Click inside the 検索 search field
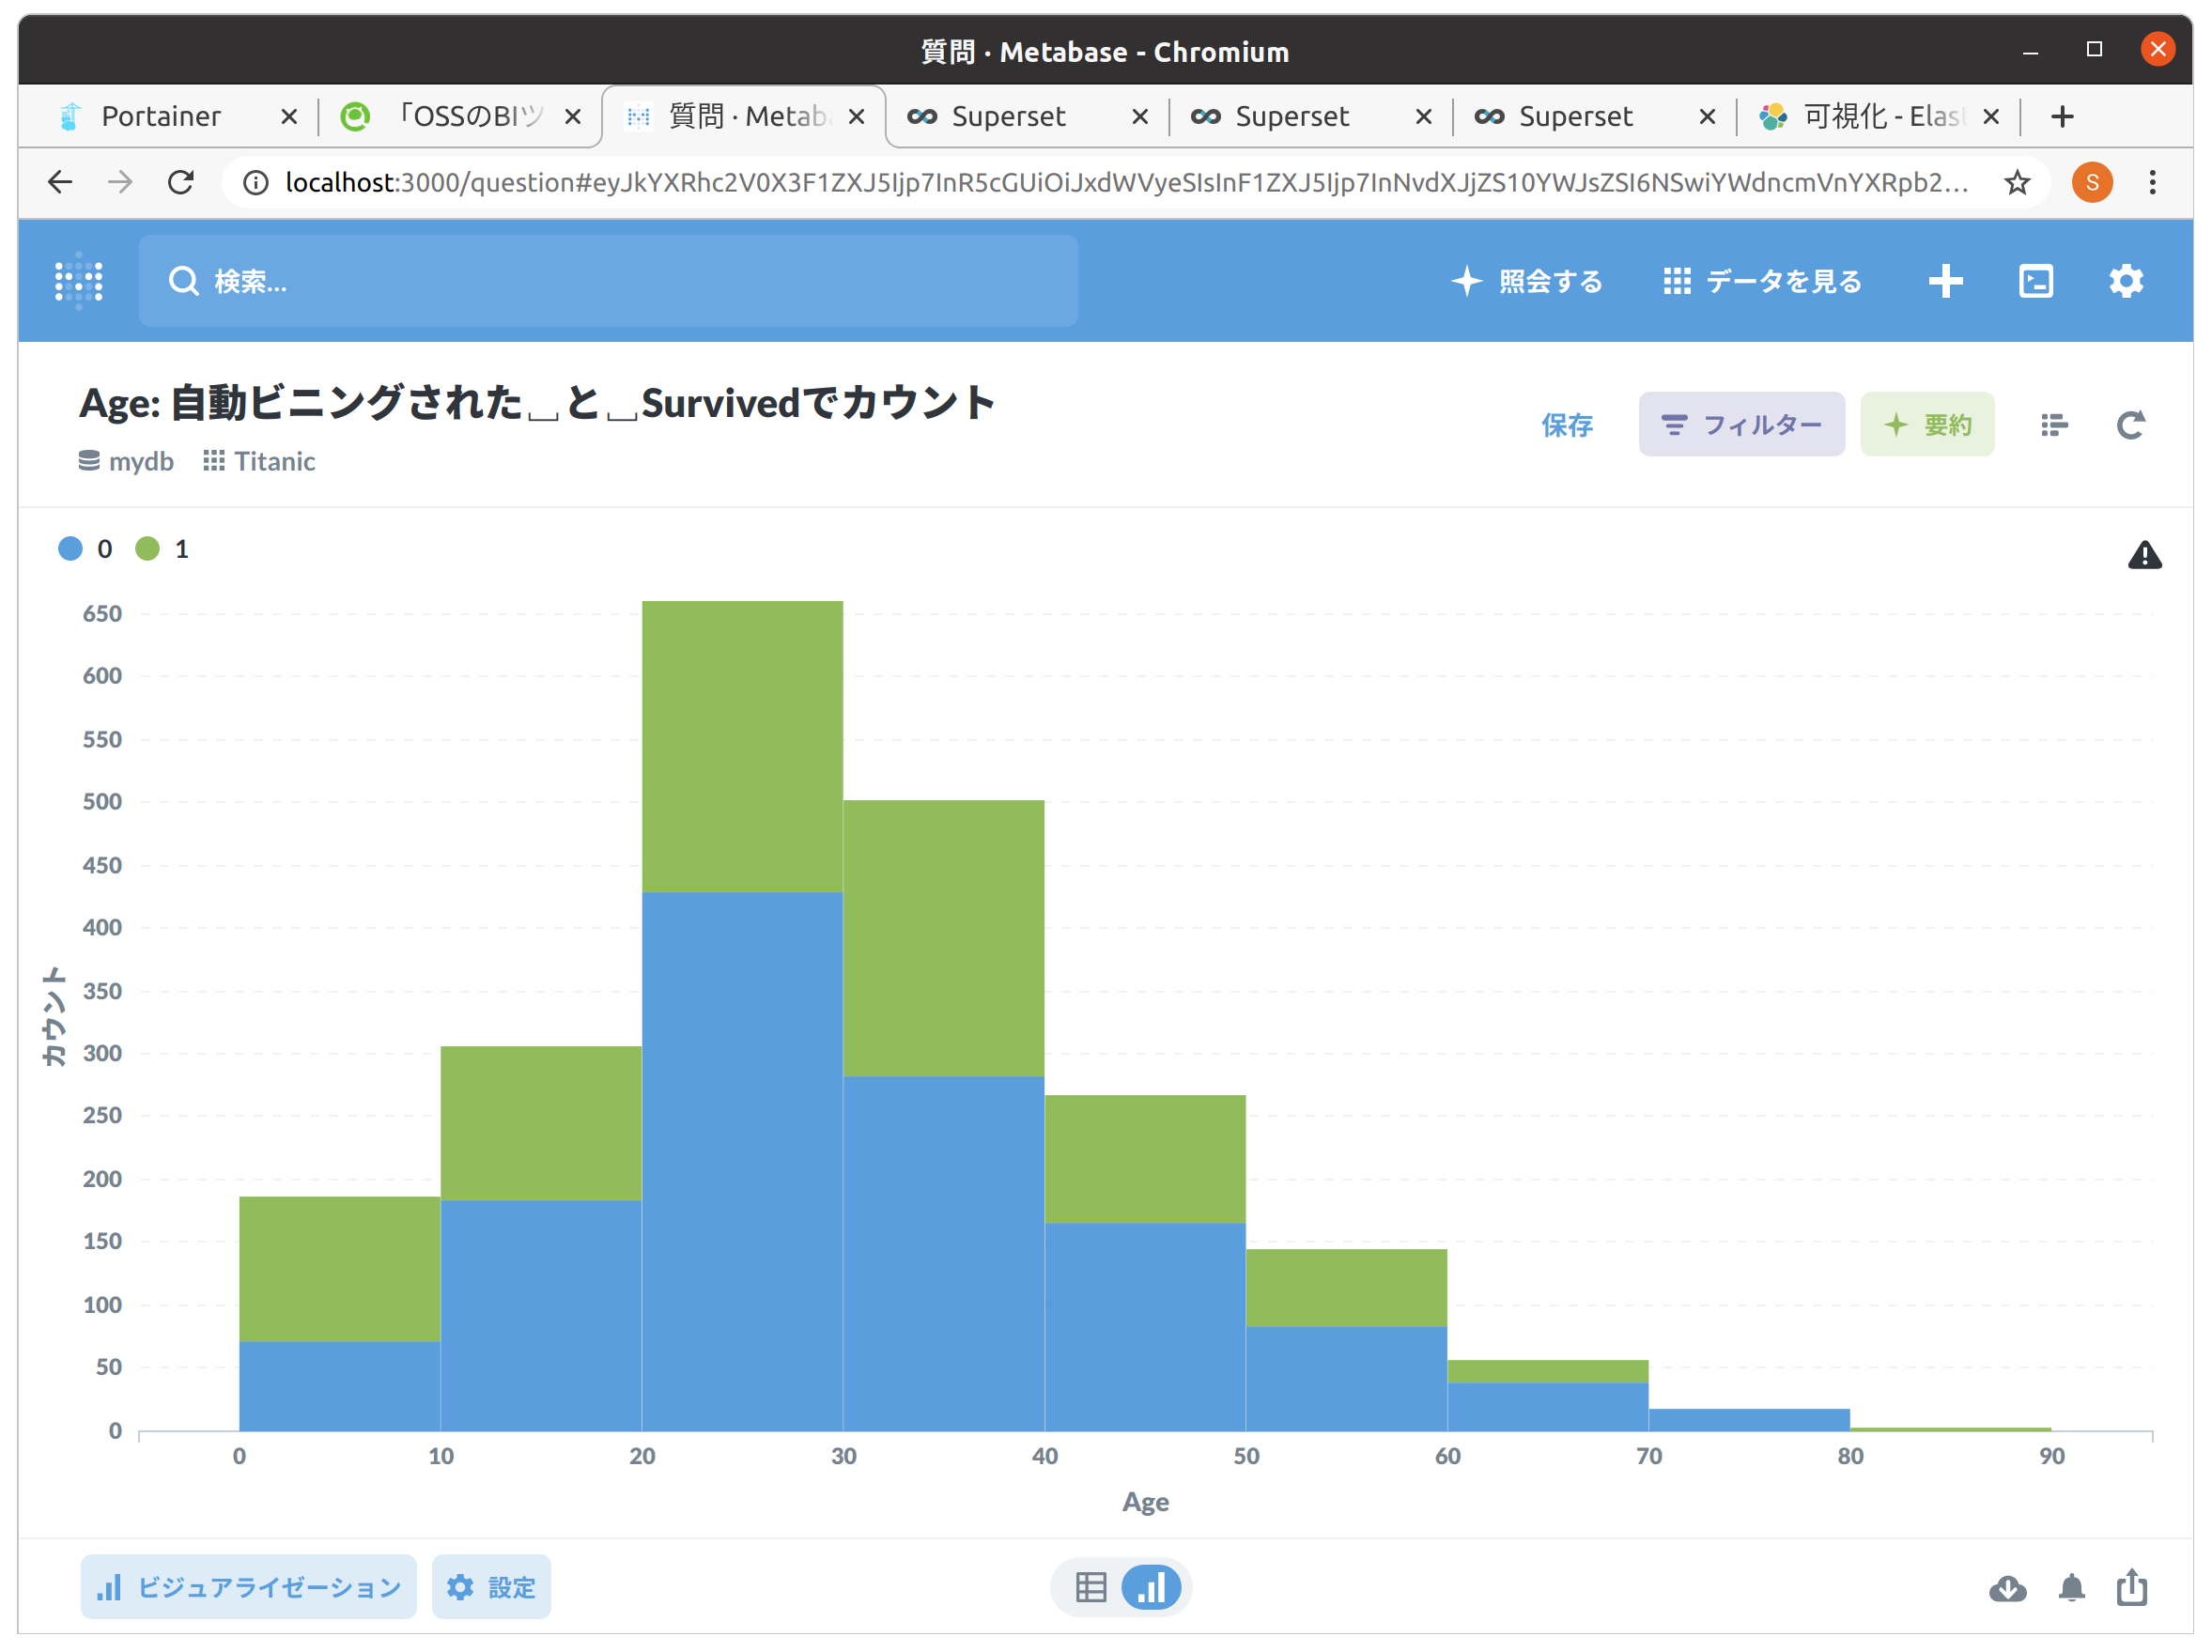2212x1652 pixels. (x=608, y=281)
